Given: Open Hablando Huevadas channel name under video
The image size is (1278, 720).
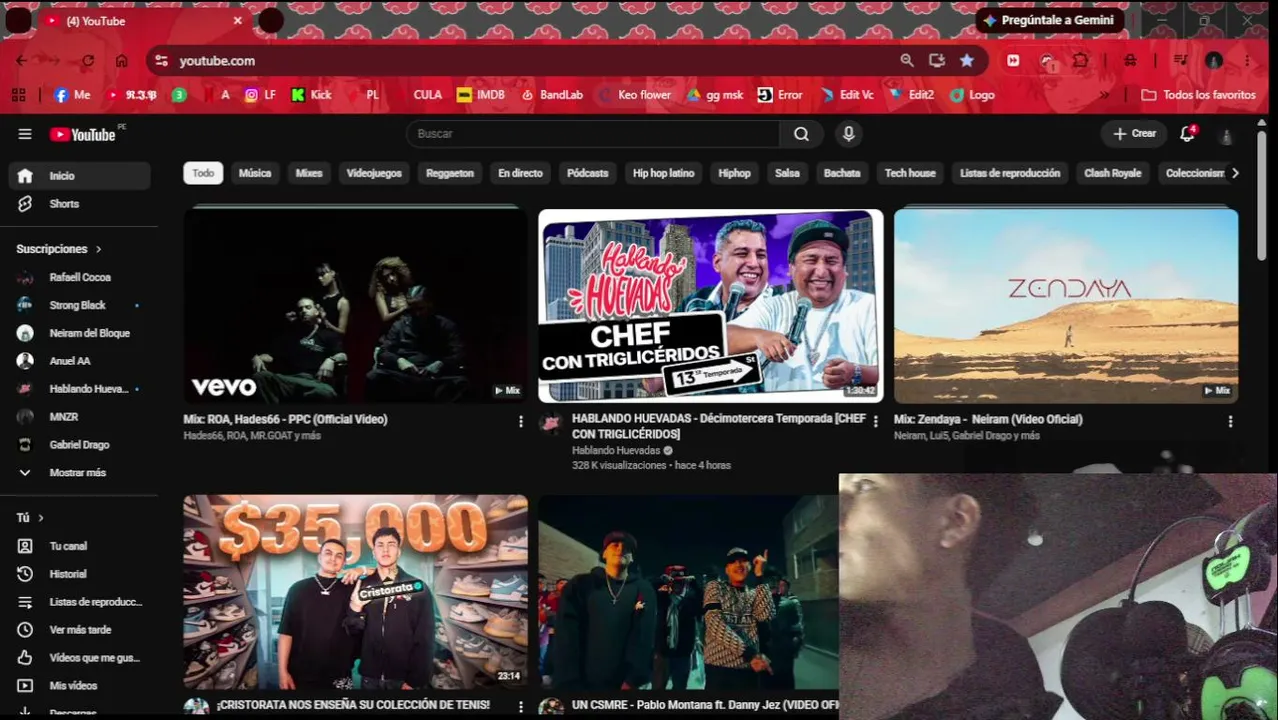Looking at the screenshot, I should tap(617, 451).
